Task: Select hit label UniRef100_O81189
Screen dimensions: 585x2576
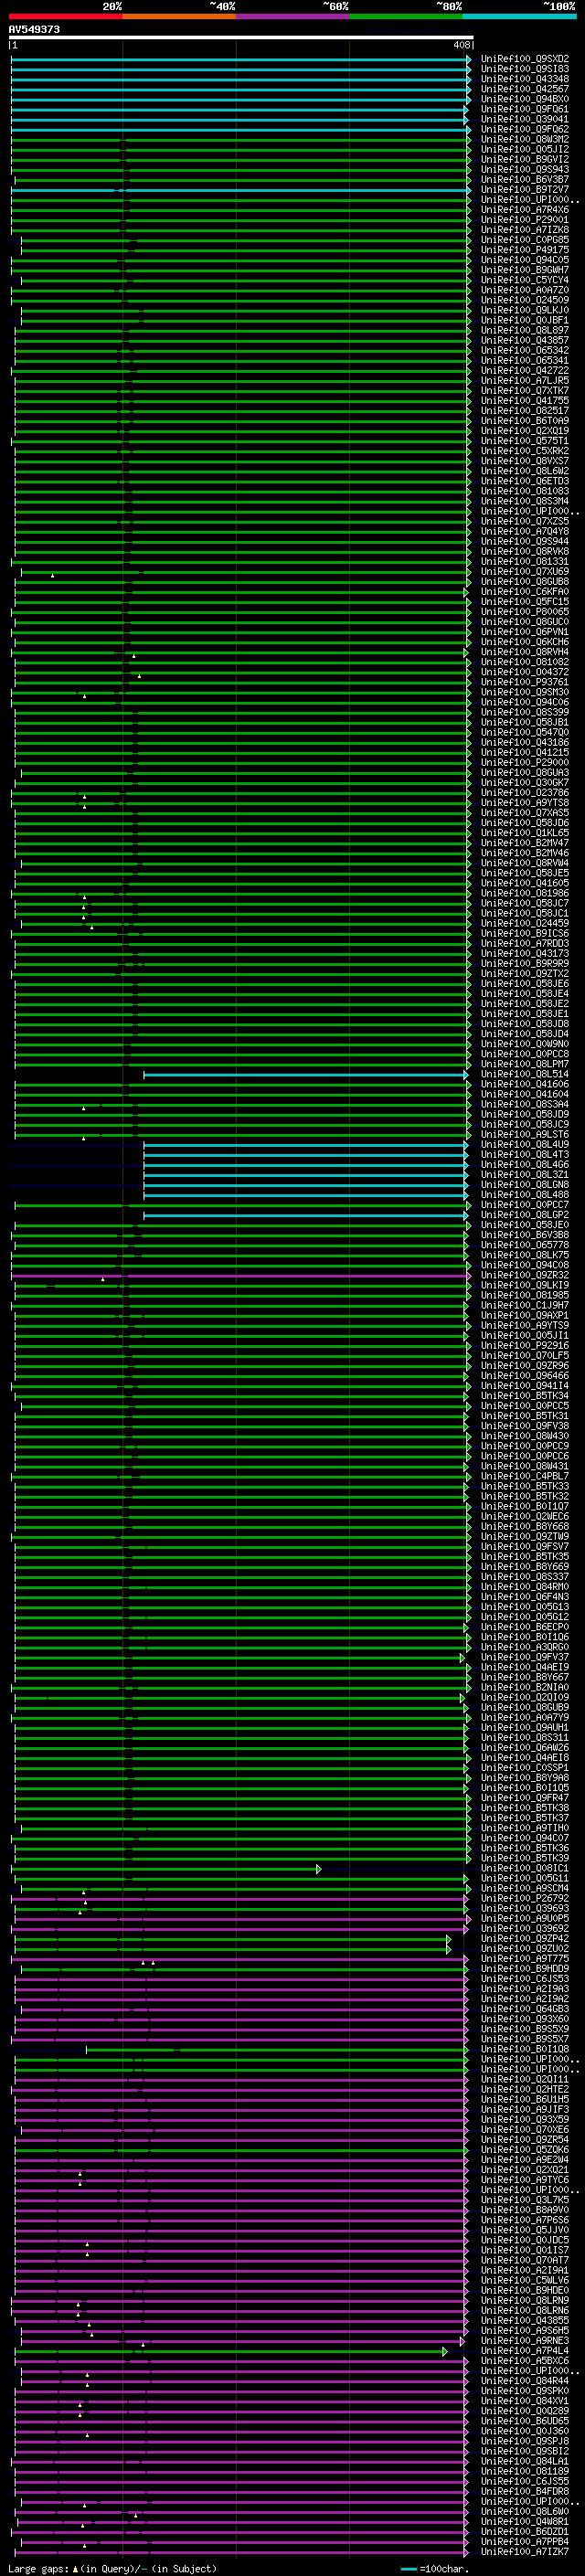Action: click(525, 2471)
